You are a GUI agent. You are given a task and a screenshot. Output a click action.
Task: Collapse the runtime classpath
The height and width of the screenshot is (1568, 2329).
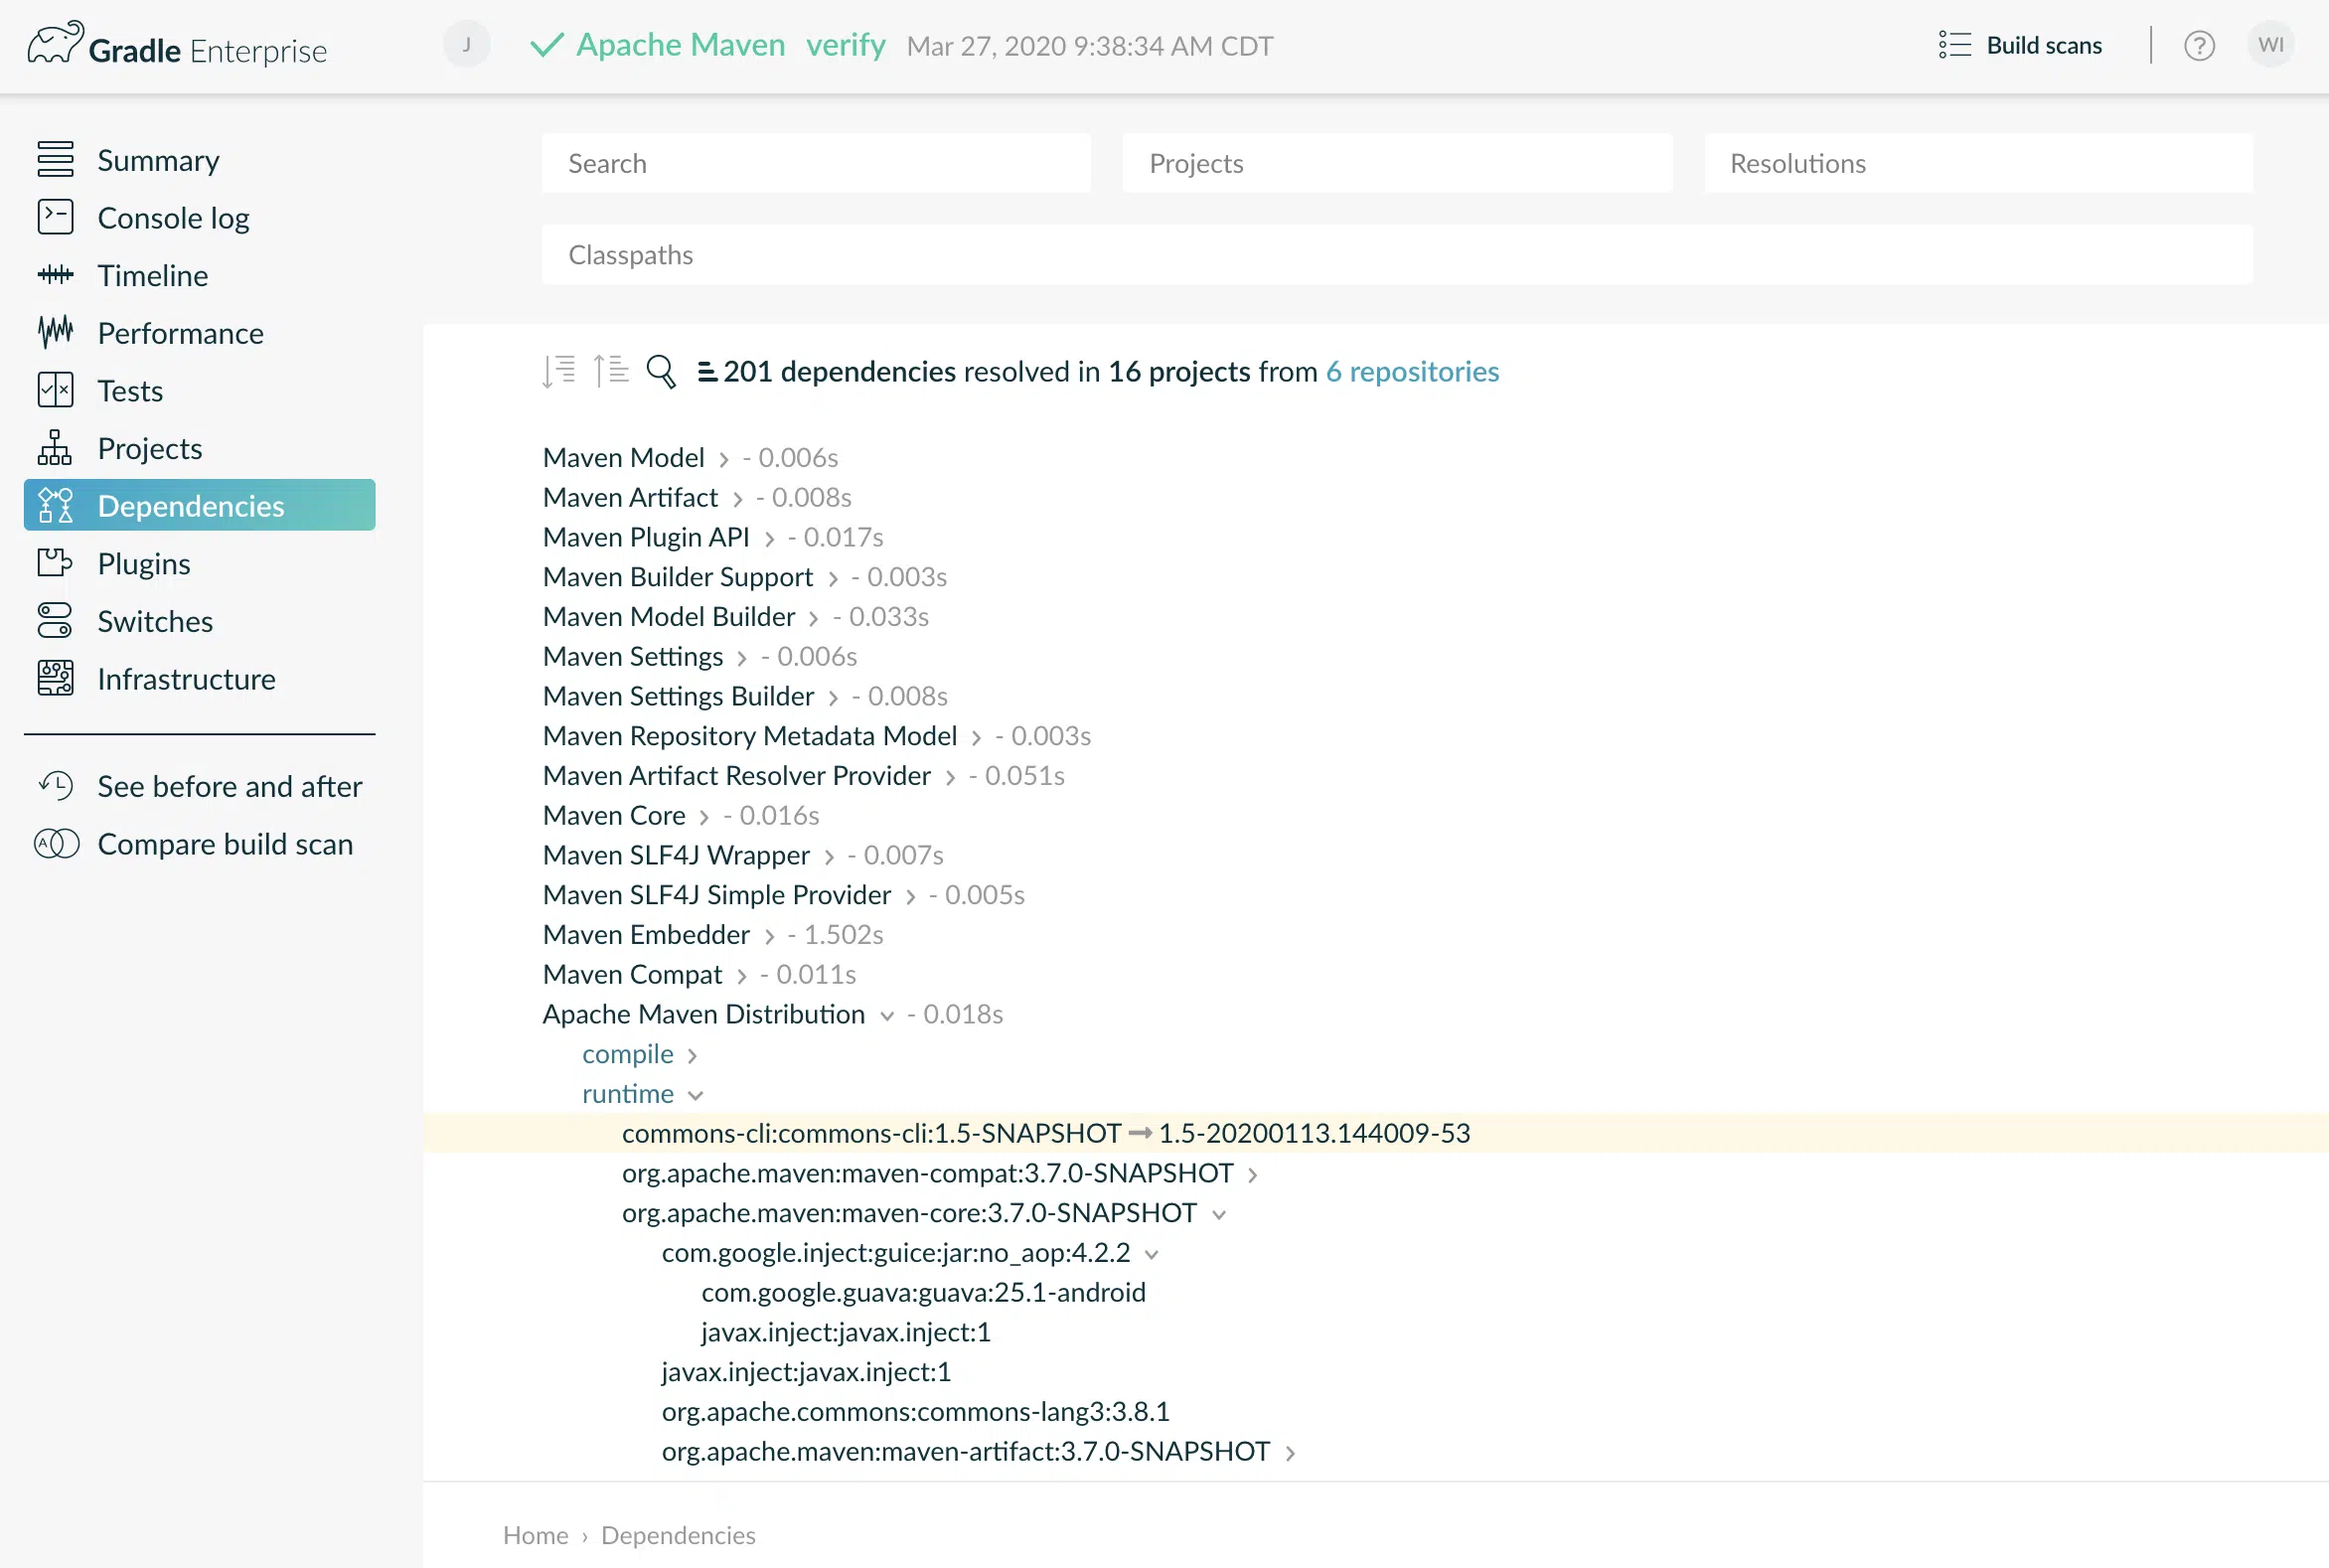(x=696, y=1095)
